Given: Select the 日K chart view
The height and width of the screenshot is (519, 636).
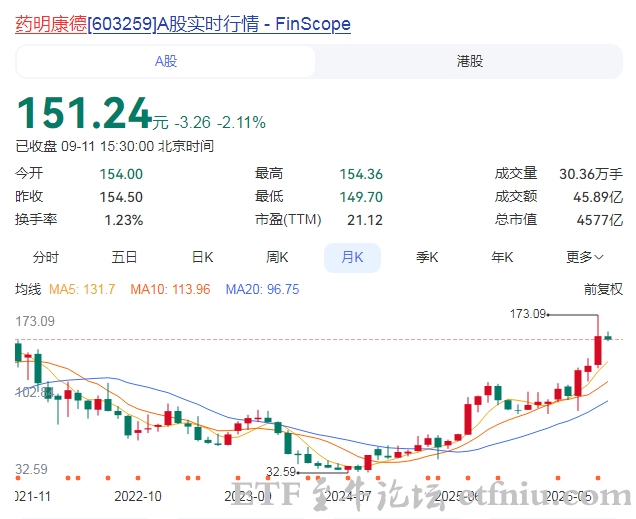Looking at the screenshot, I should (x=202, y=257).
